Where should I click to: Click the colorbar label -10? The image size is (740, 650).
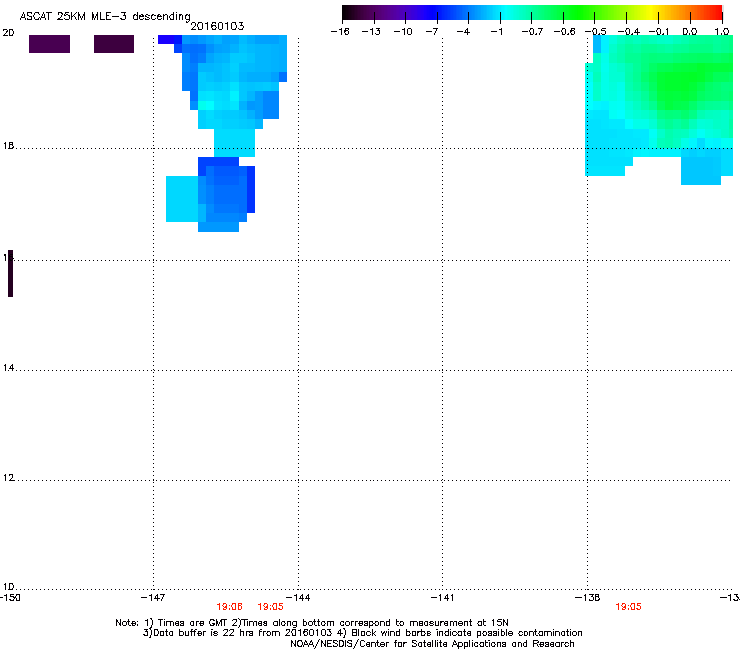pyautogui.click(x=403, y=32)
